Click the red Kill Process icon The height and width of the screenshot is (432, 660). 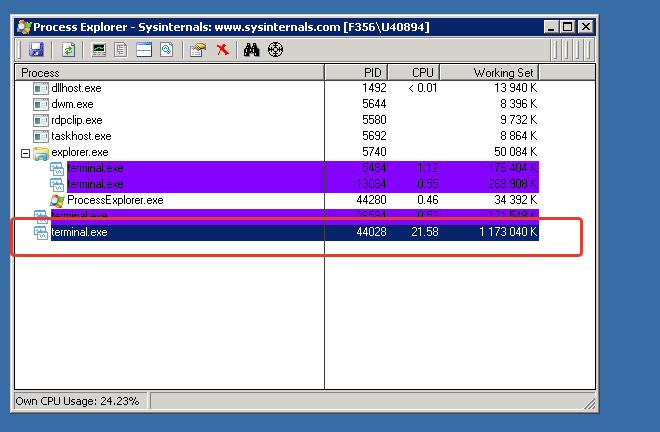point(223,50)
